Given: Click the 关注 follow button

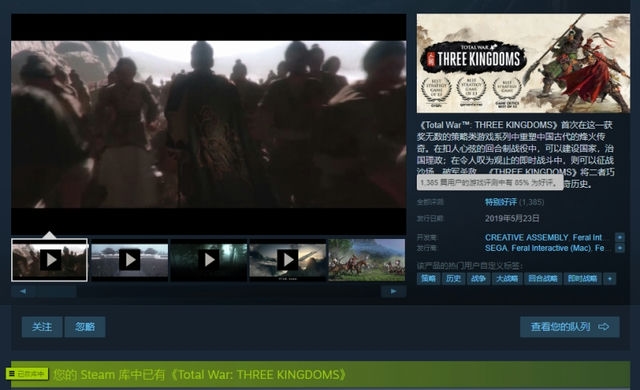Looking at the screenshot, I should [x=42, y=327].
